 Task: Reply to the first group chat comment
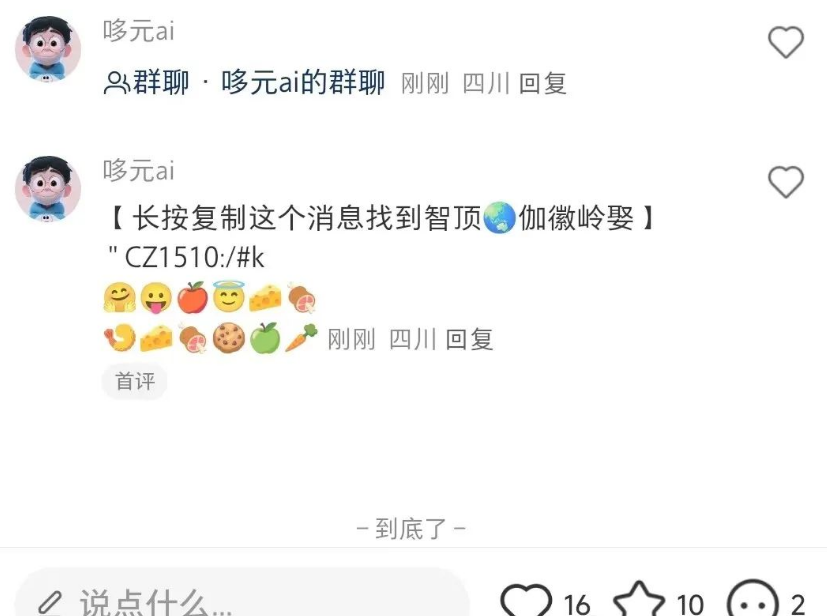click(542, 84)
